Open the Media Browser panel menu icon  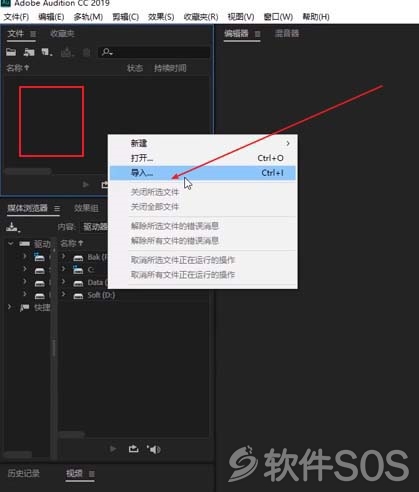click(x=57, y=209)
